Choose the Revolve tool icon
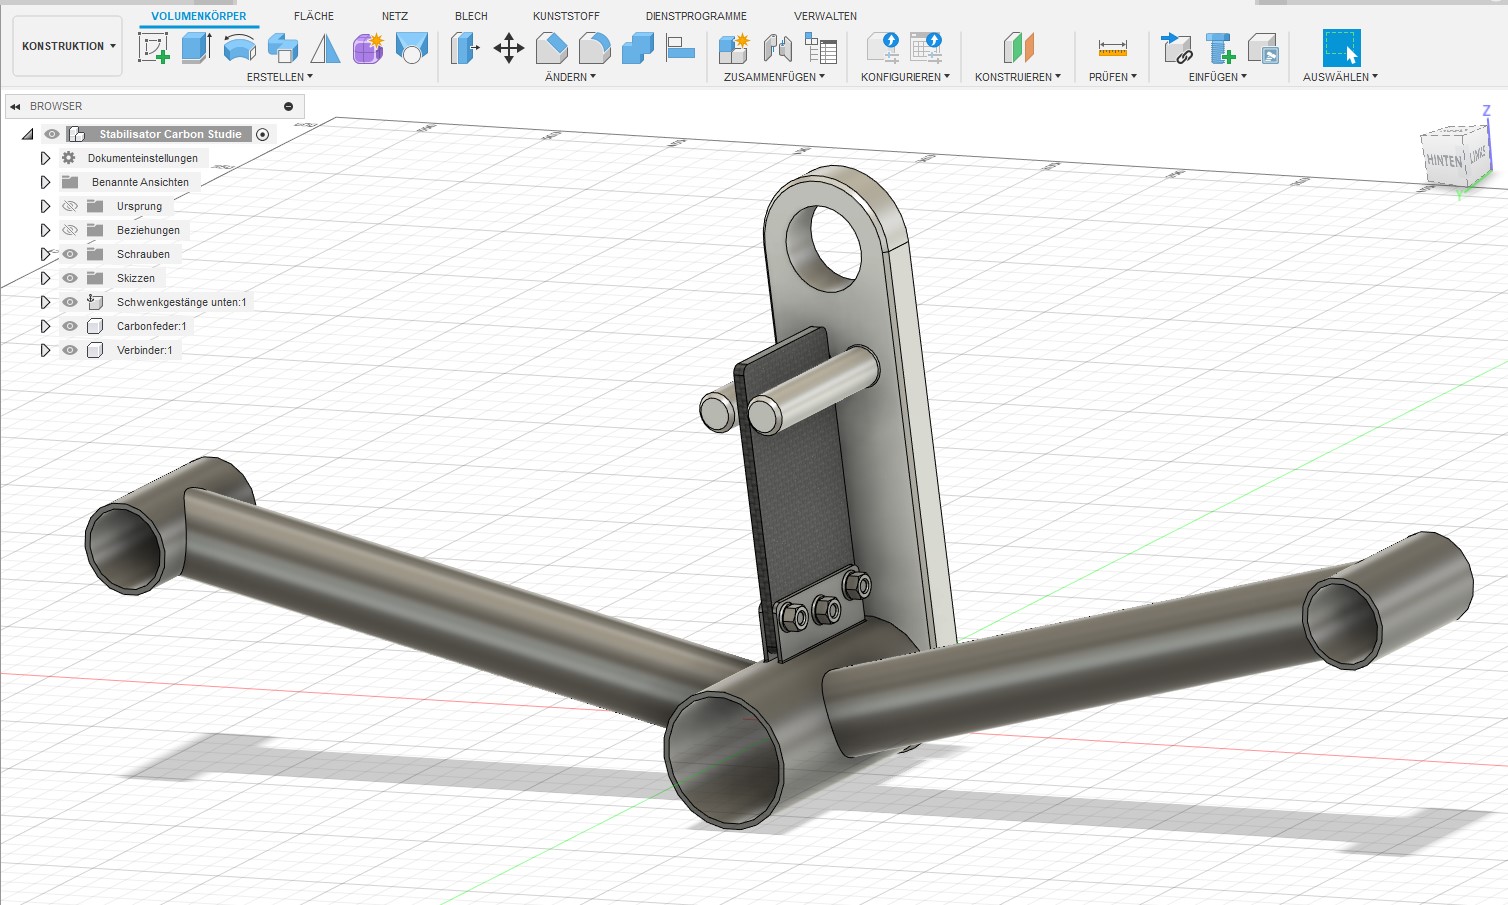Viewport: 1508px width, 905px height. (x=239, y=47)
